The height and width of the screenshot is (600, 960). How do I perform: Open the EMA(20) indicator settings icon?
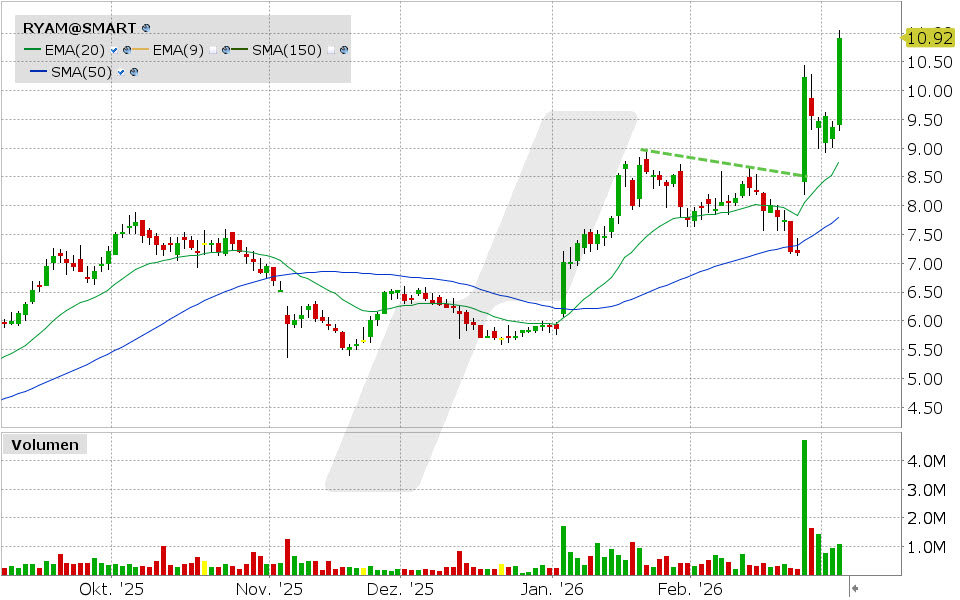126,50
